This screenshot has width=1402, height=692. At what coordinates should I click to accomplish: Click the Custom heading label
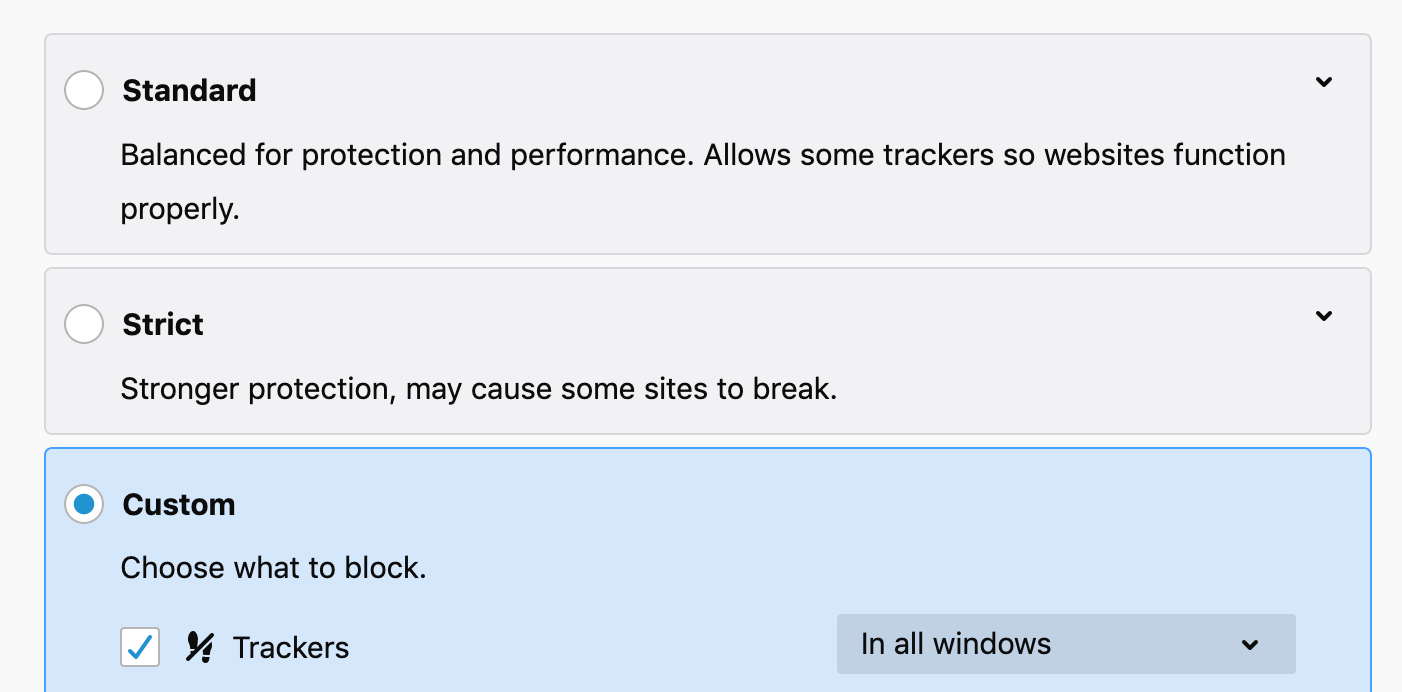click(x=179, y=505)
